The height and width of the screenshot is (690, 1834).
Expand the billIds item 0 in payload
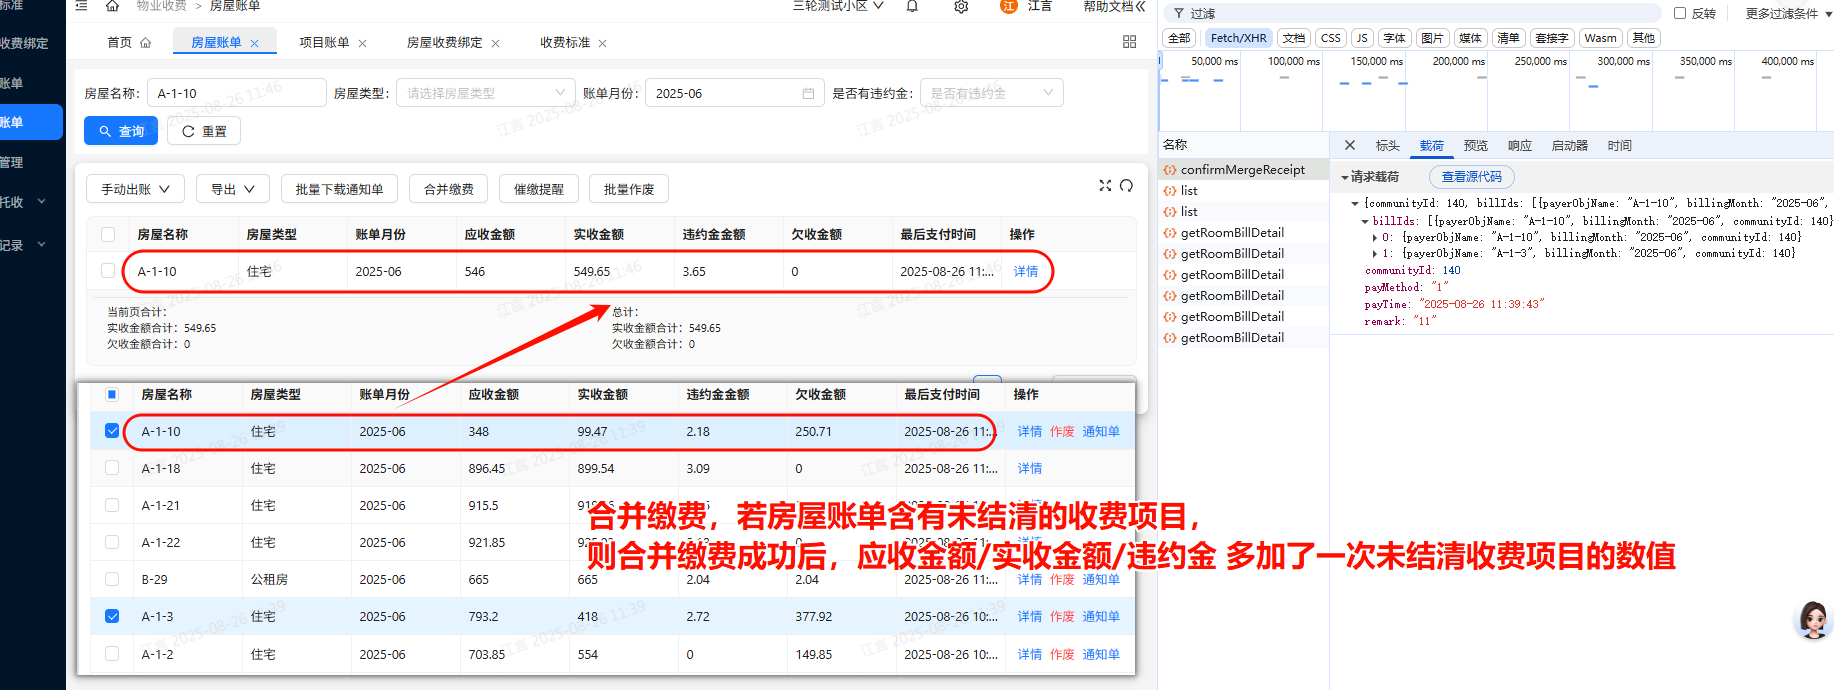(1375, 238)
